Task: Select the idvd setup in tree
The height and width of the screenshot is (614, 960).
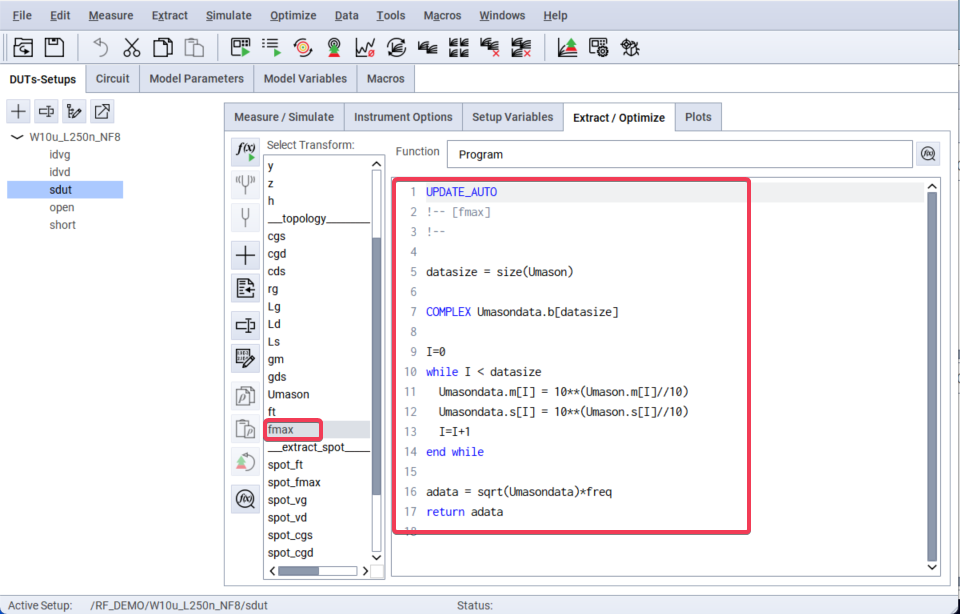Action: (x=60, y=172)
